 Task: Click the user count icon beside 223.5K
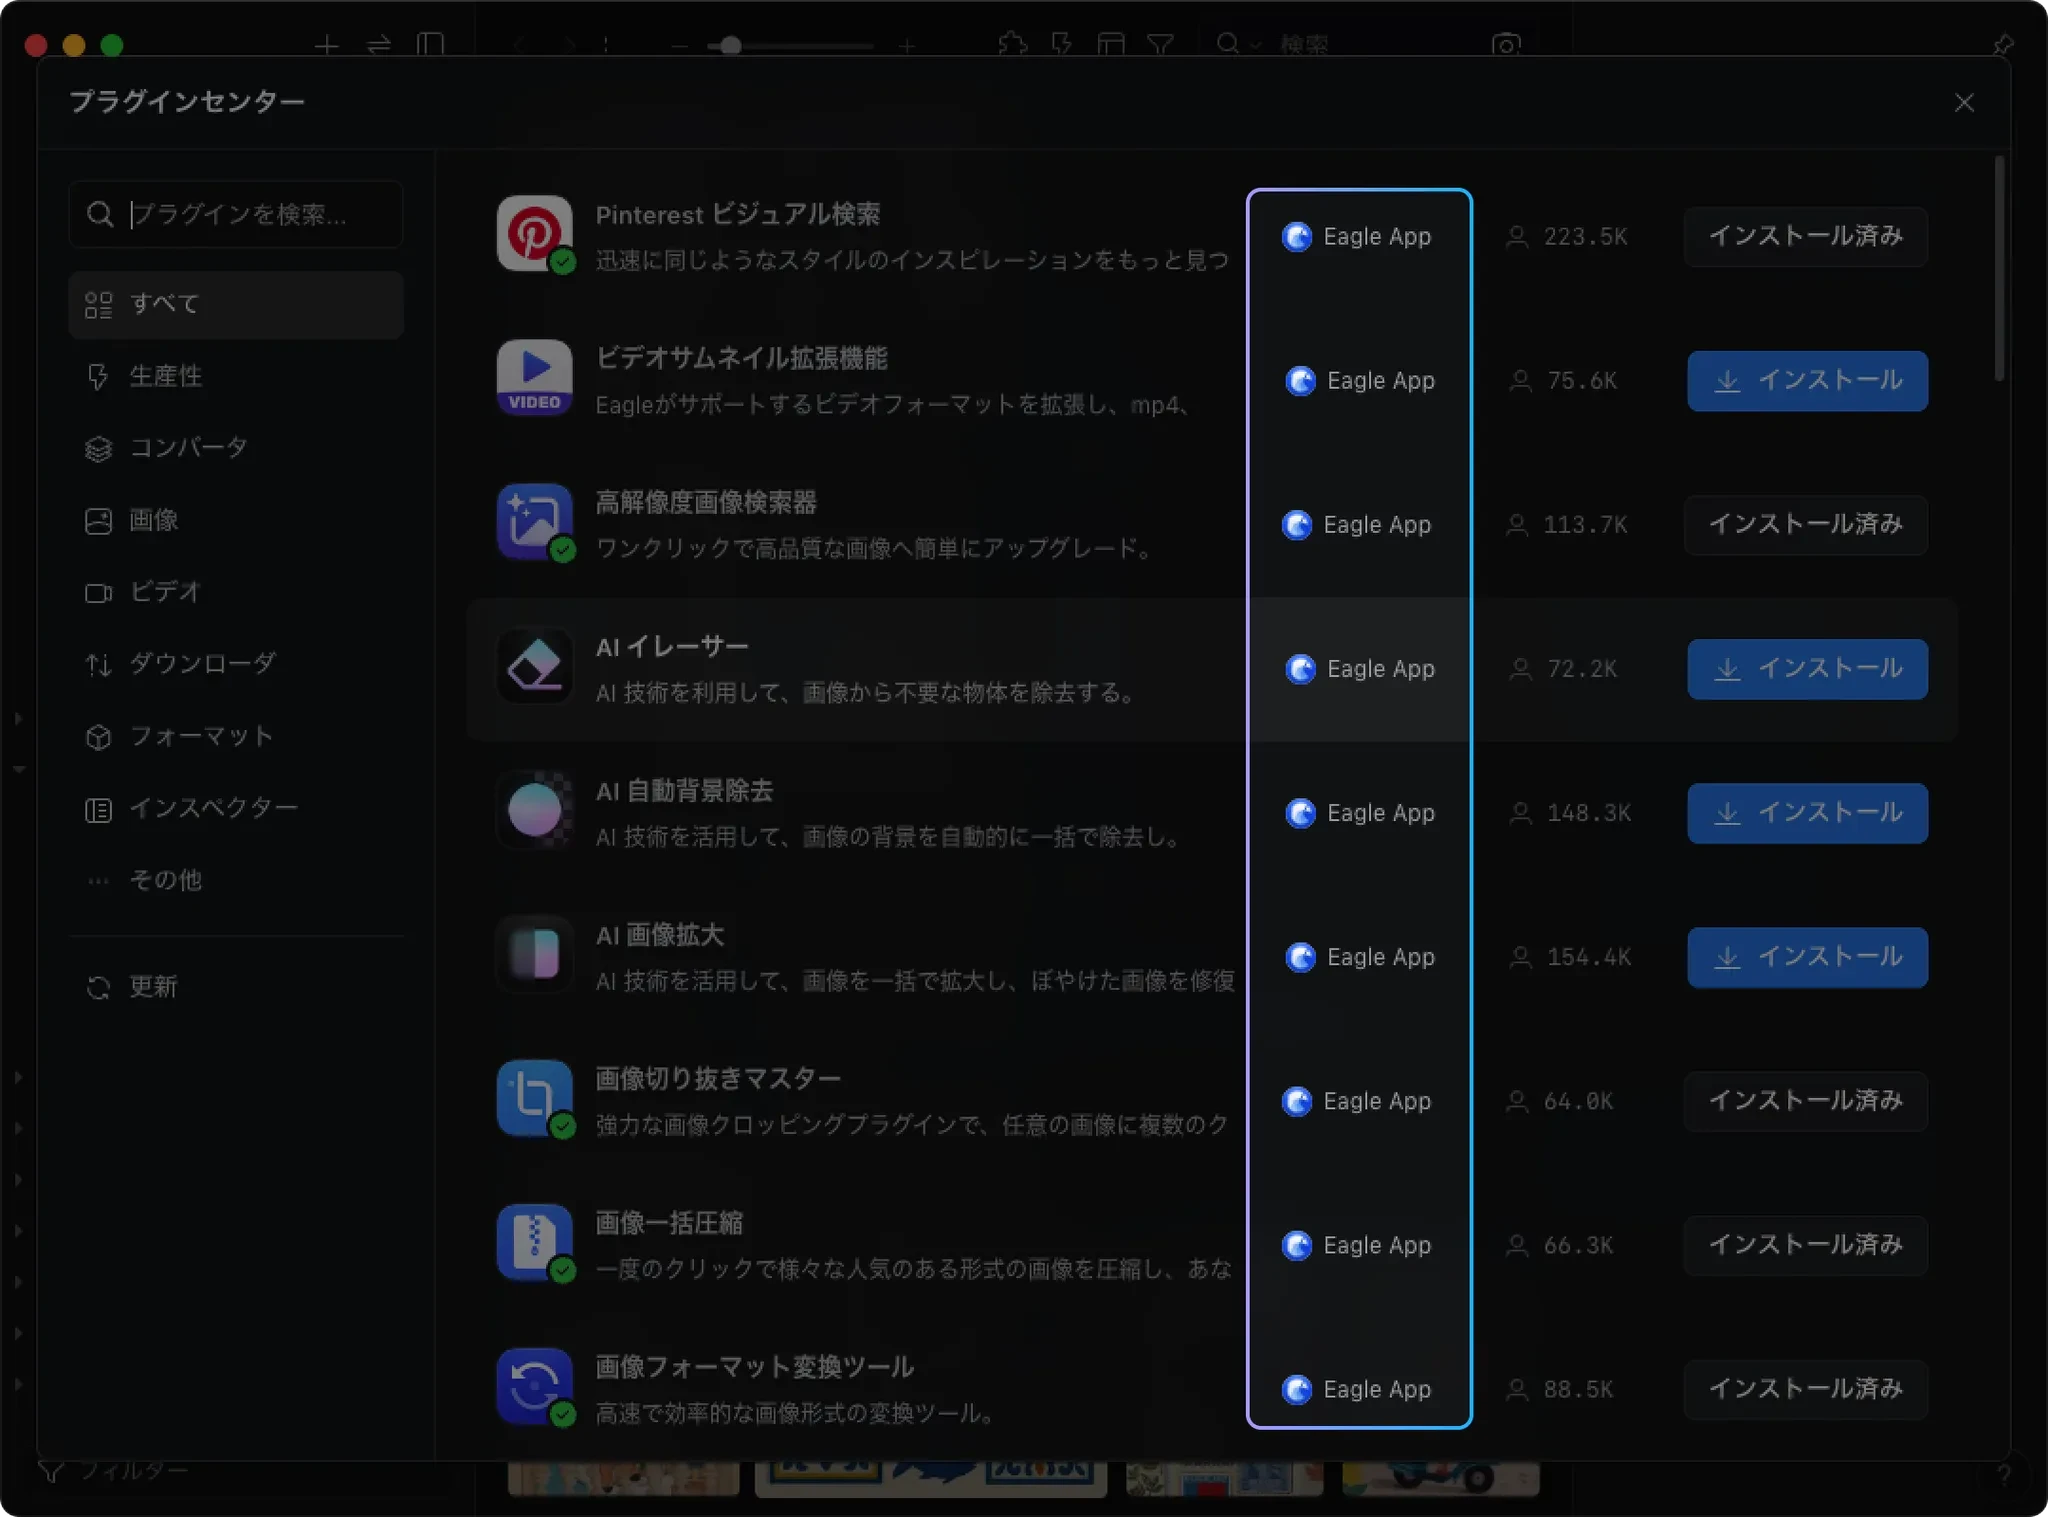point(1517,237)
